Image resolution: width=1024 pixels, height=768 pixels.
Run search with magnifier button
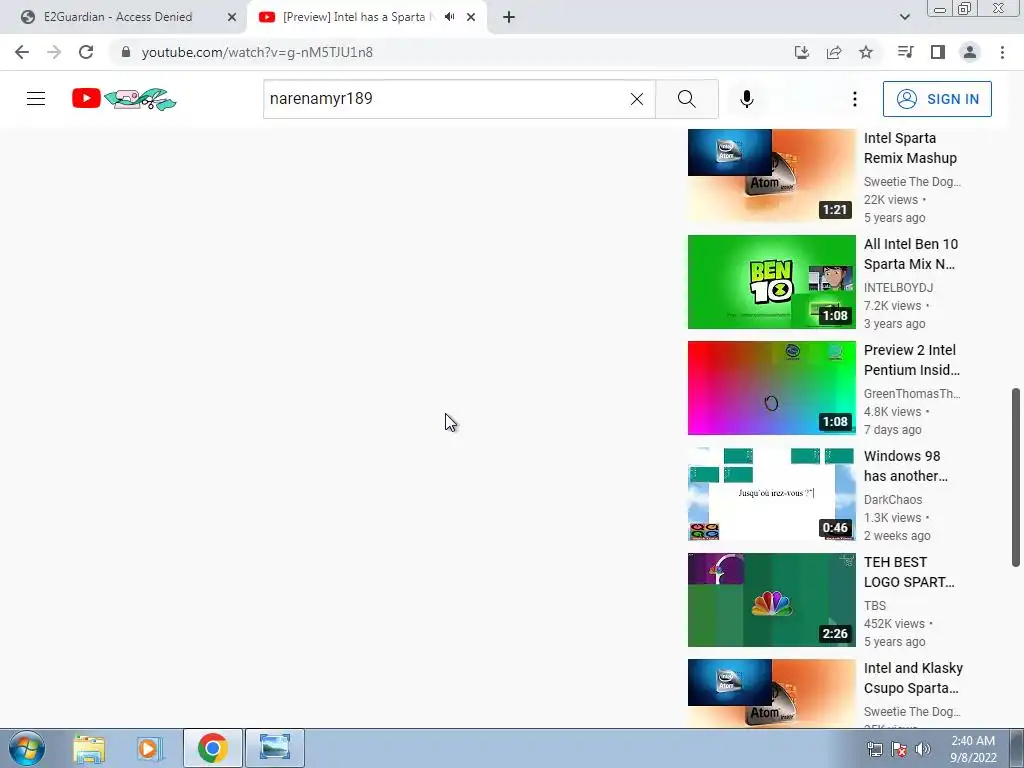point(686,99)
